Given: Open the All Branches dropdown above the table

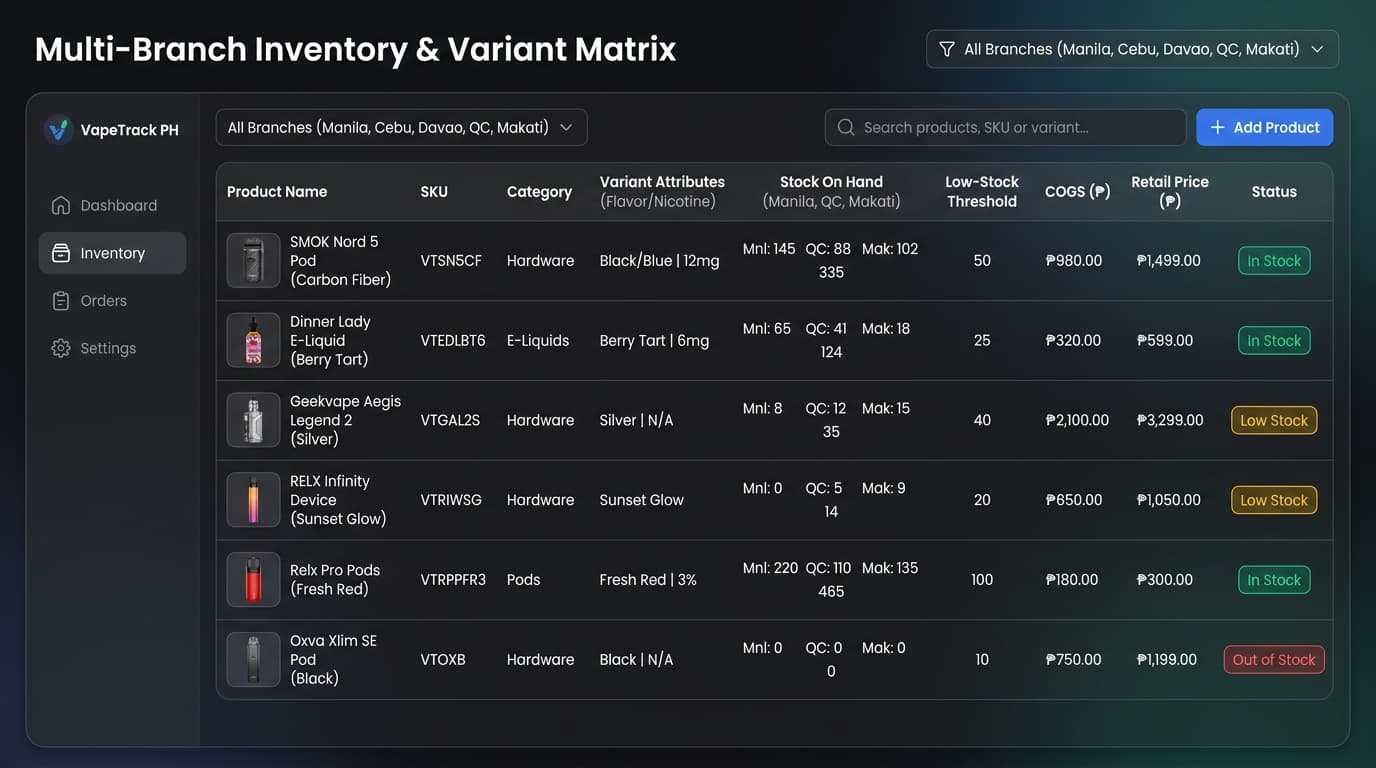Looking at the screenshot, I should point(401,127).
